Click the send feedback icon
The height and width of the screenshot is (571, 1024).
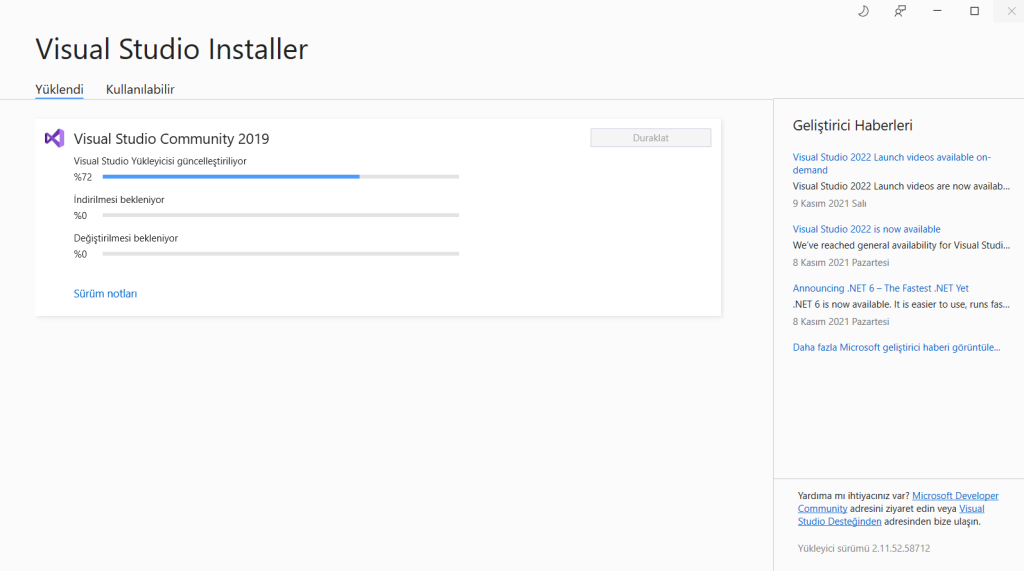[900, 11]
